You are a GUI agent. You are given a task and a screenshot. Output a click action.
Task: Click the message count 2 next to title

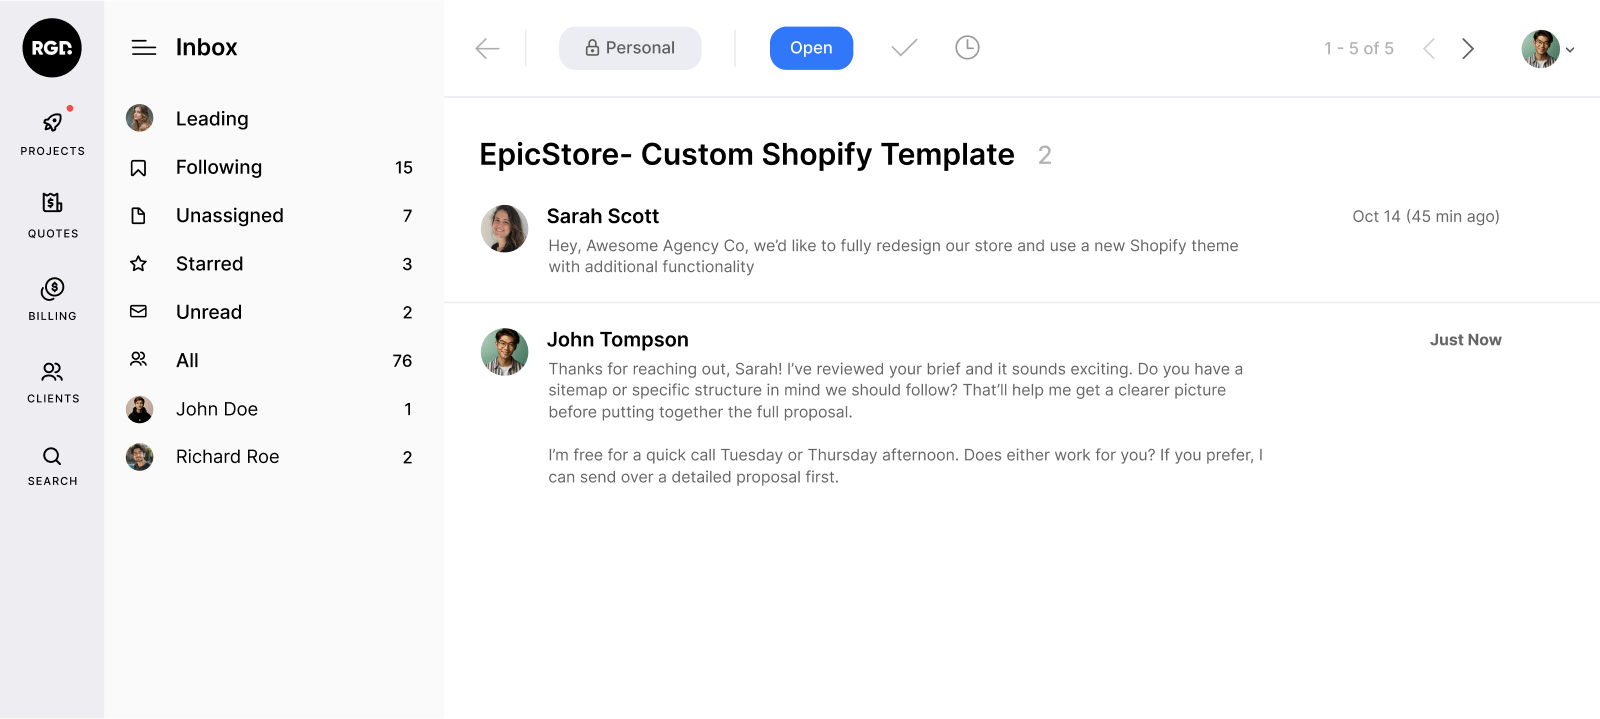(x=1044, y=155)
